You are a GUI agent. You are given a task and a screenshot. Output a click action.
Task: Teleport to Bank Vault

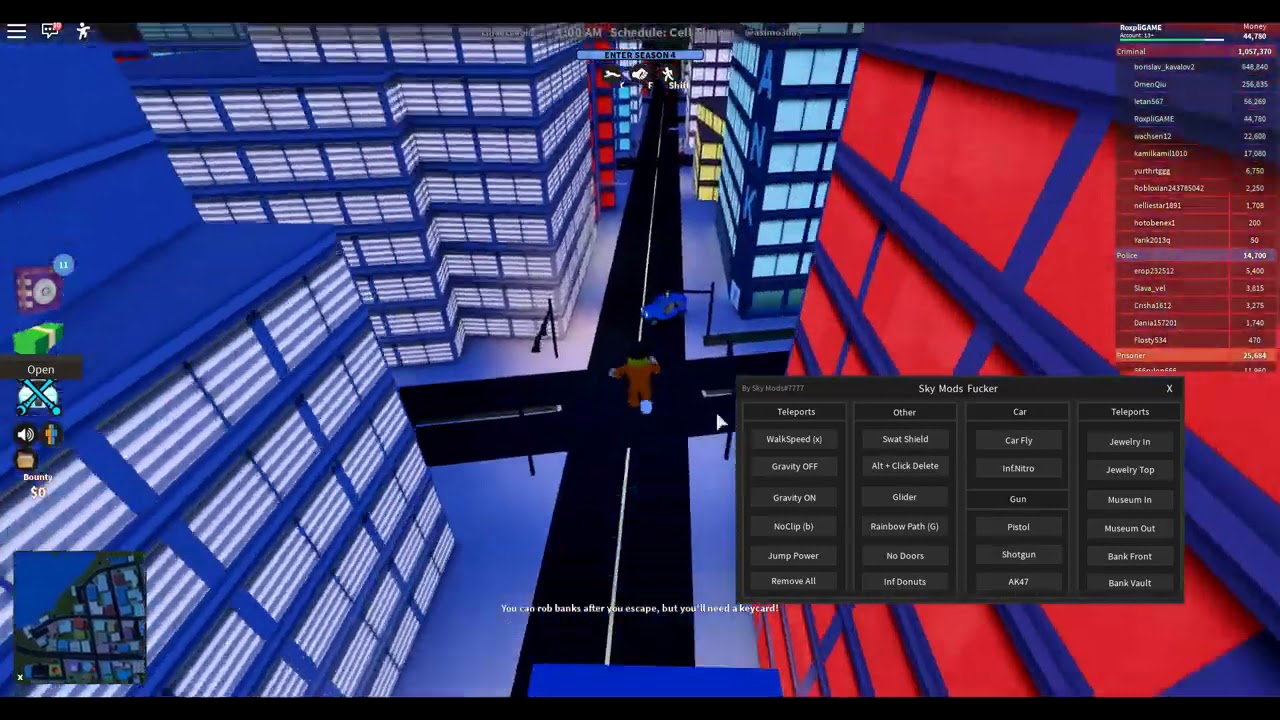pos(1130,582)
